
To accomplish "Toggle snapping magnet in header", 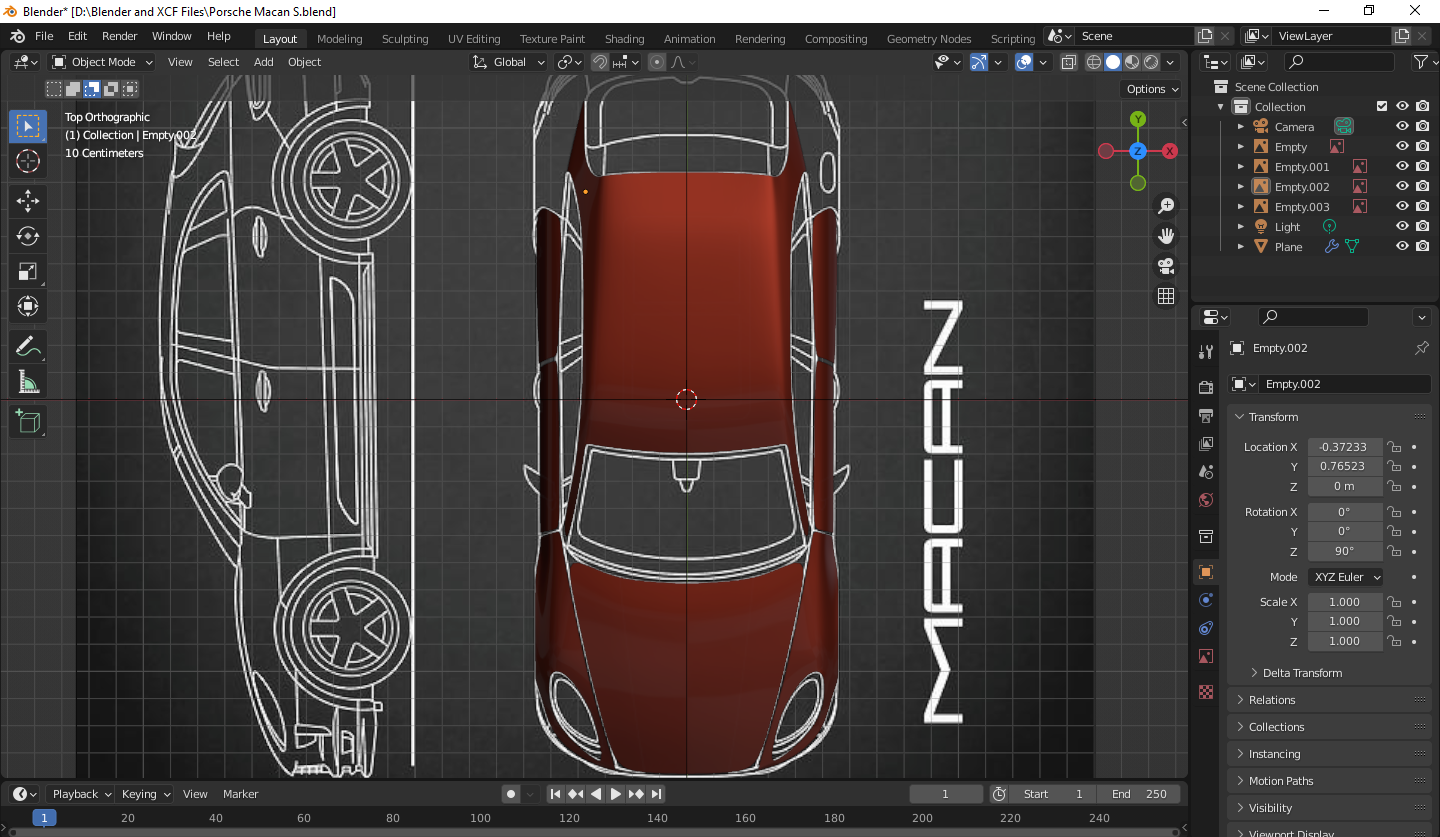I will click(x=599, y=62).
